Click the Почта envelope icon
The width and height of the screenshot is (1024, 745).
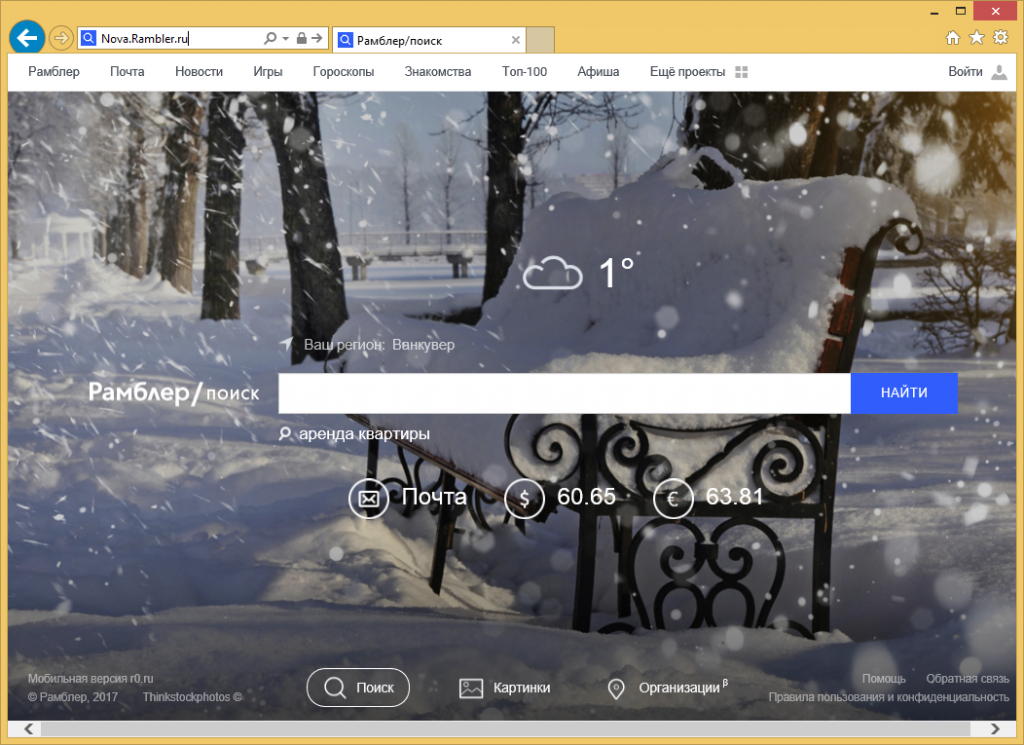368,499
